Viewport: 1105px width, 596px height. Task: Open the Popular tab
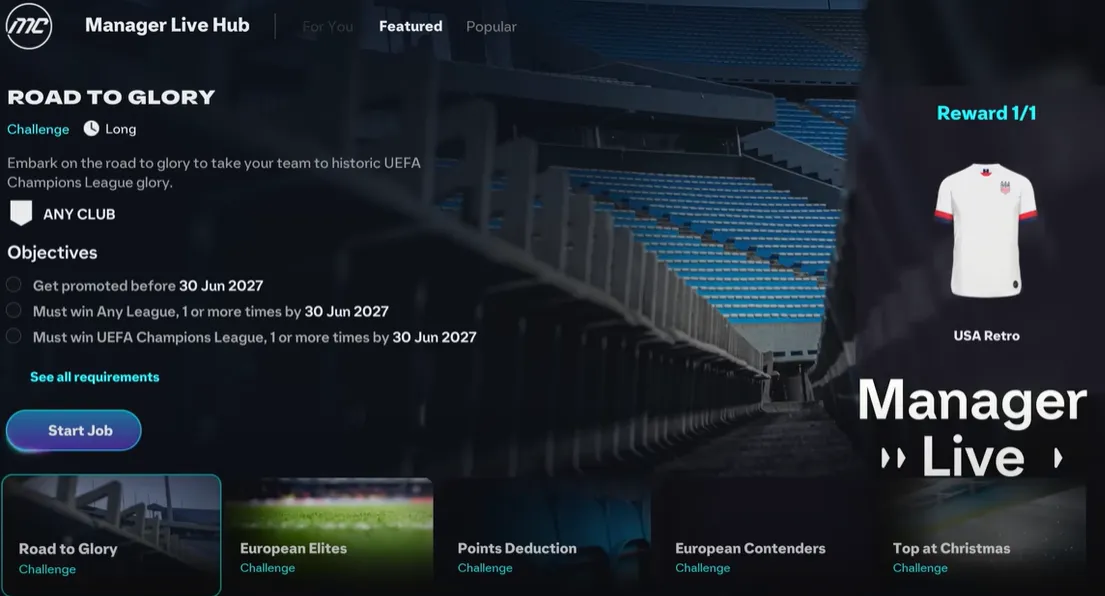pos(491,27)
